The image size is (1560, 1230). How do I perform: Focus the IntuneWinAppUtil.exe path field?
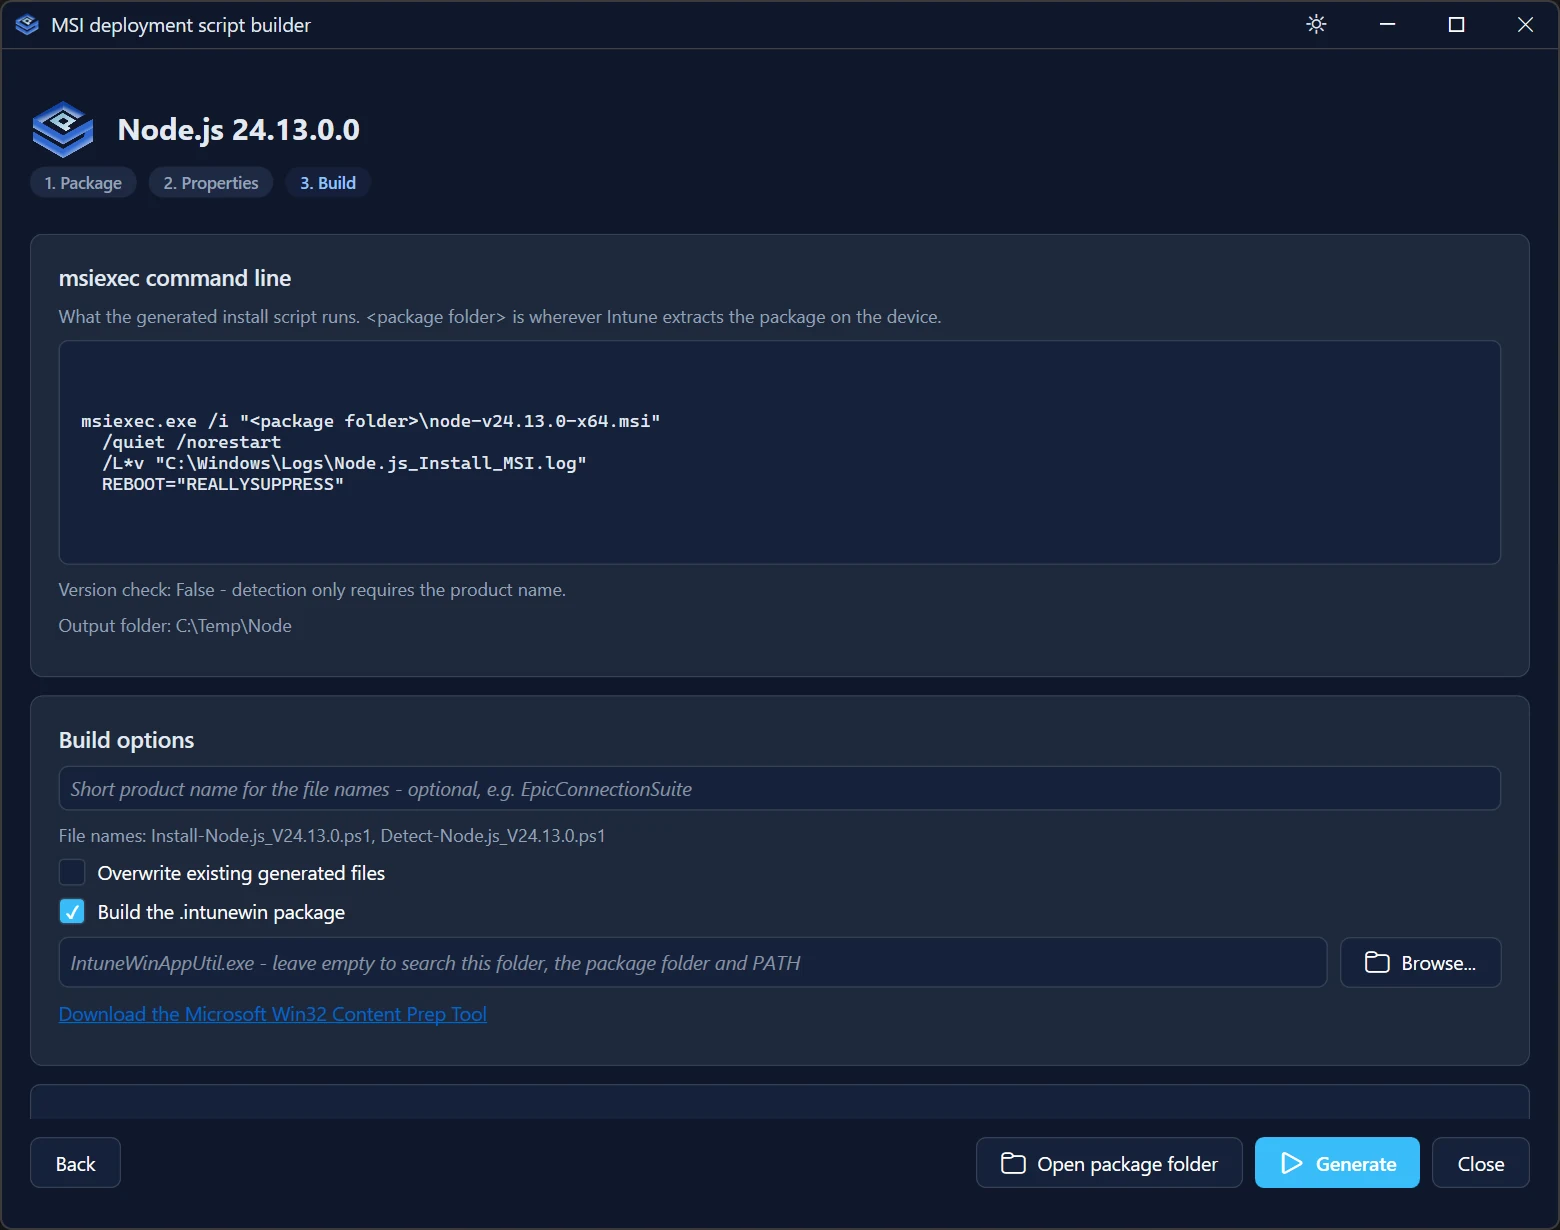pyautogui.click(x=693, y=962)
